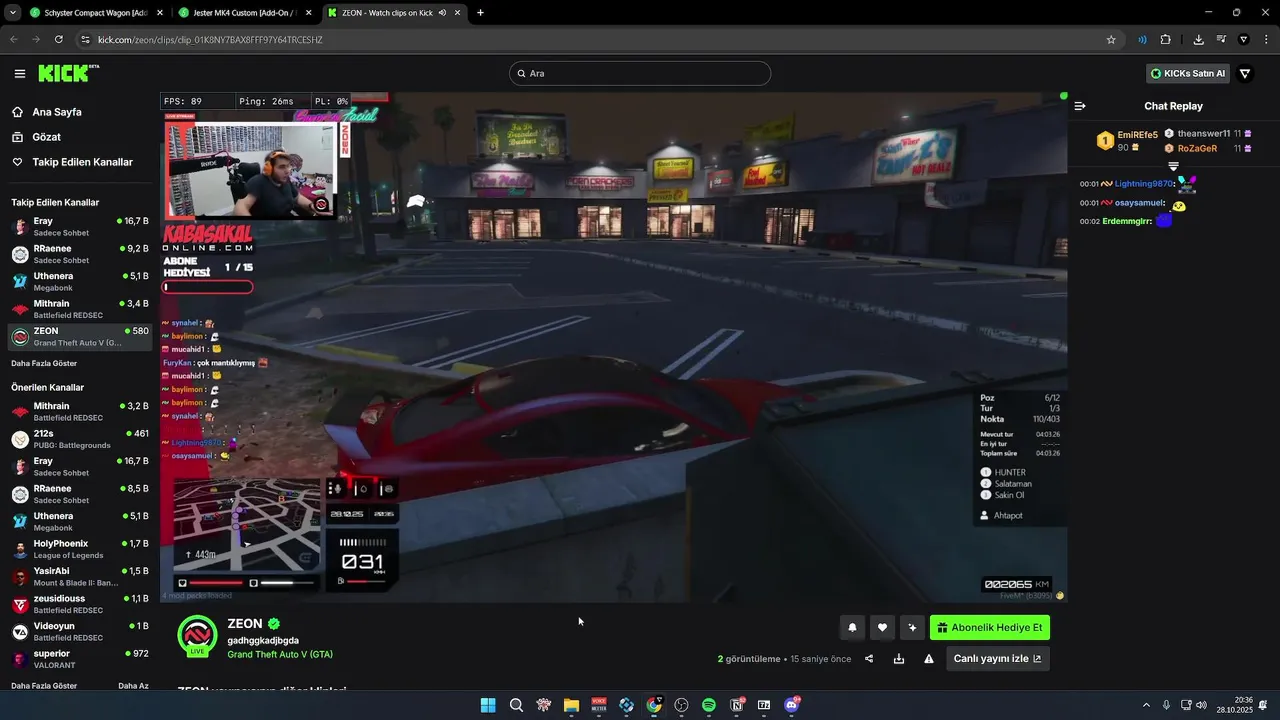Open Videoyun channel in recommended list

tap(80, 632)
